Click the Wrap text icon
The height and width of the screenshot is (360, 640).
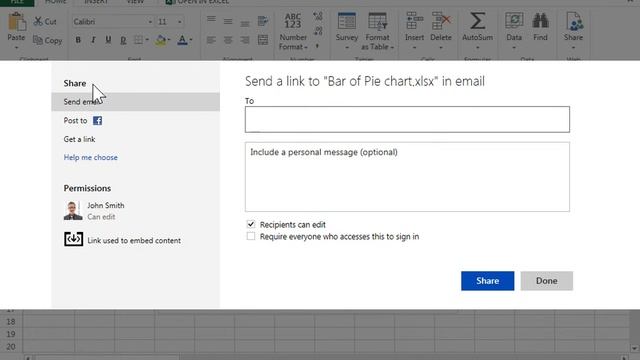click(263, 21)
